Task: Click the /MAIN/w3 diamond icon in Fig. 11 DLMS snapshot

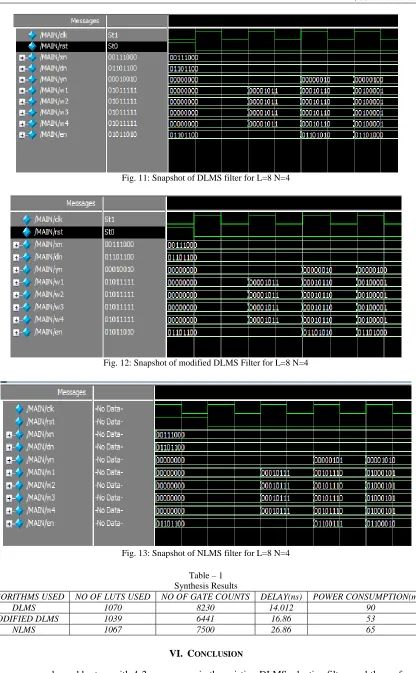Action: pyautogui.click(x=32, y=112)
